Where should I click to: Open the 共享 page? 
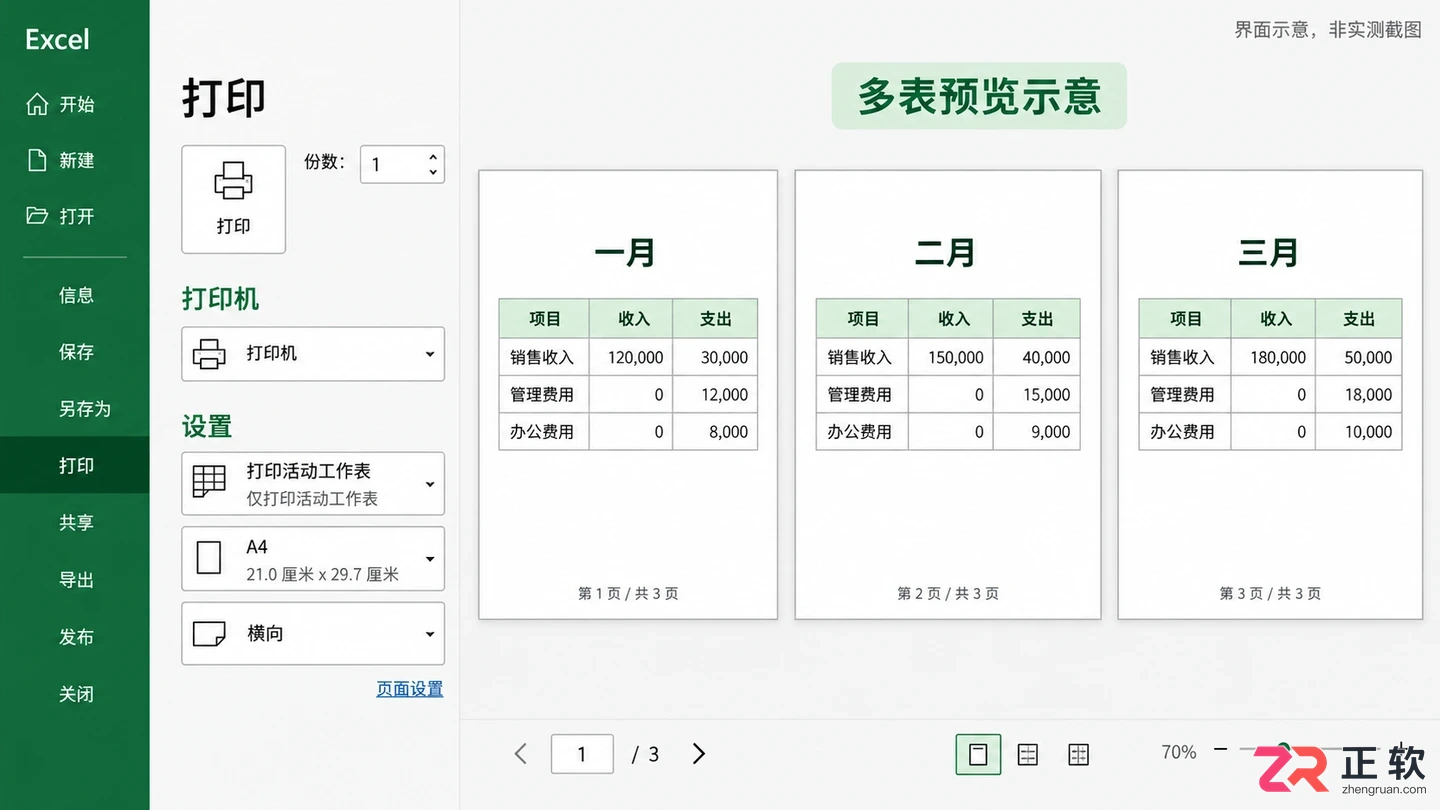click(x=76, y=522)
